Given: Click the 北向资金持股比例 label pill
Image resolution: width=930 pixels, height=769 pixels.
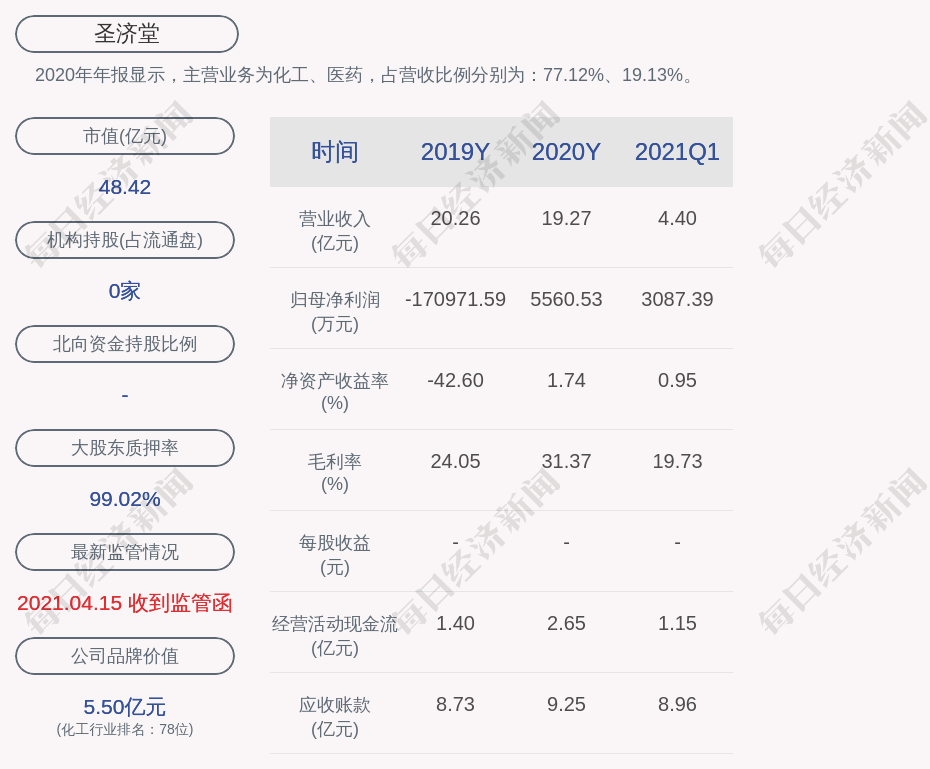Looking at the screenshot, I should tap(125, 344).
